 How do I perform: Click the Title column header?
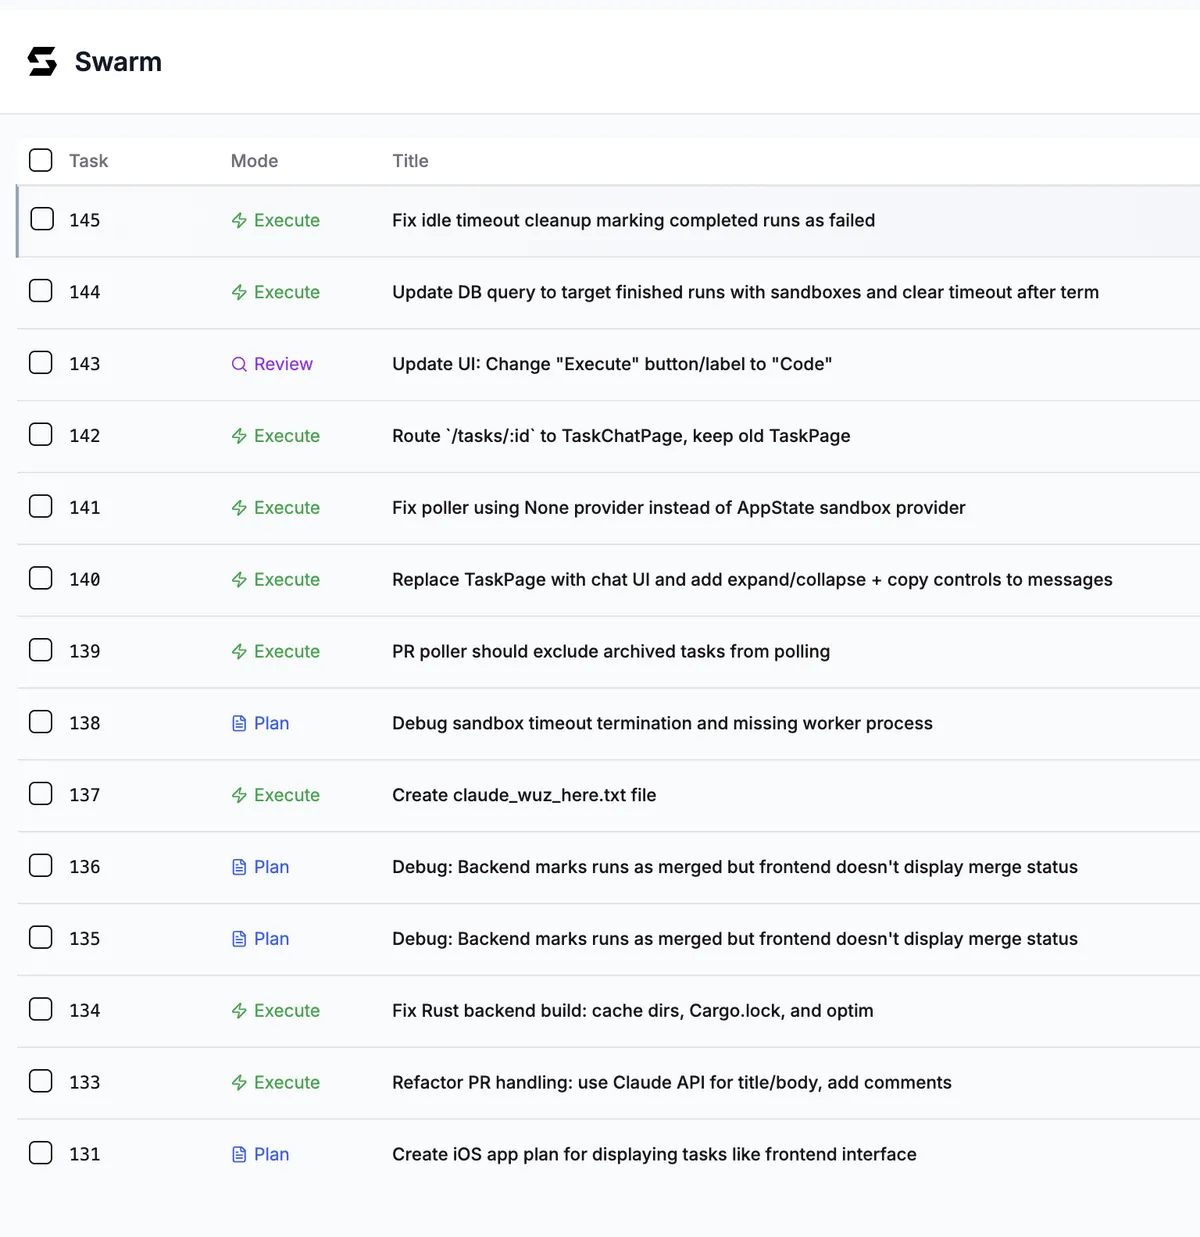(x=410, y=161)
